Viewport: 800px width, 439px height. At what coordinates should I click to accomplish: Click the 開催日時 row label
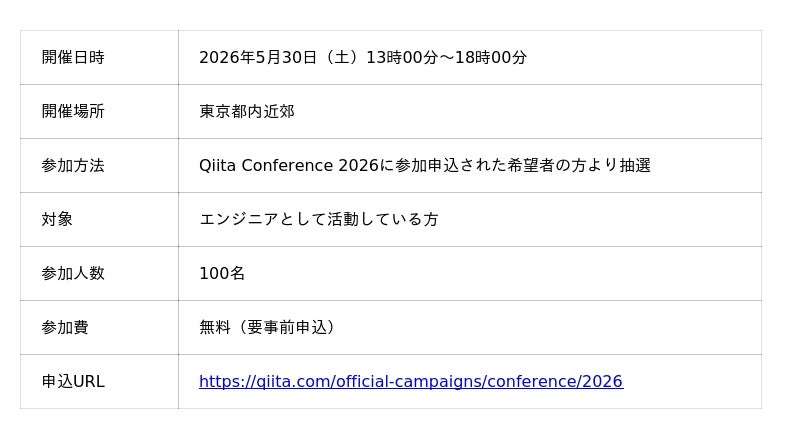coord(73,57)
